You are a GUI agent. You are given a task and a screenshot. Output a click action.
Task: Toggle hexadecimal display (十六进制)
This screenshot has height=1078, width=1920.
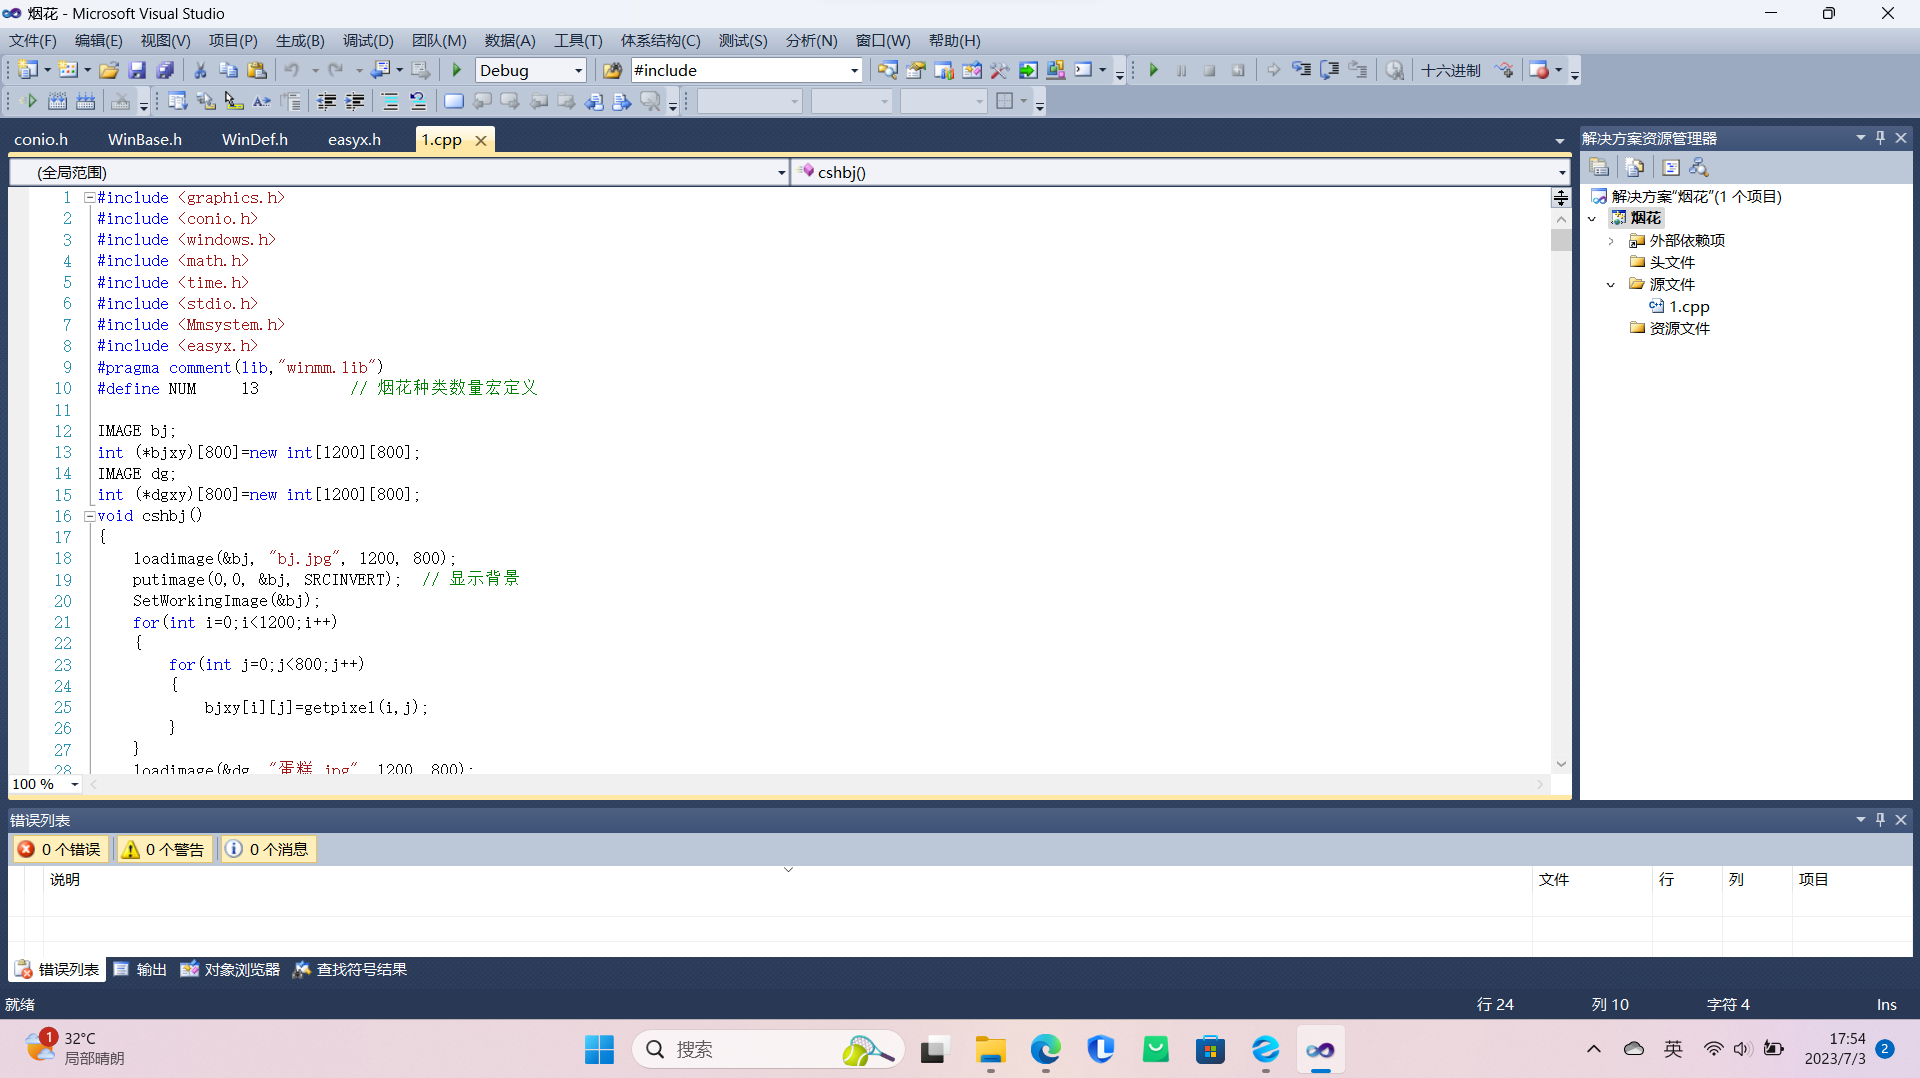(x=1451, y=70)
